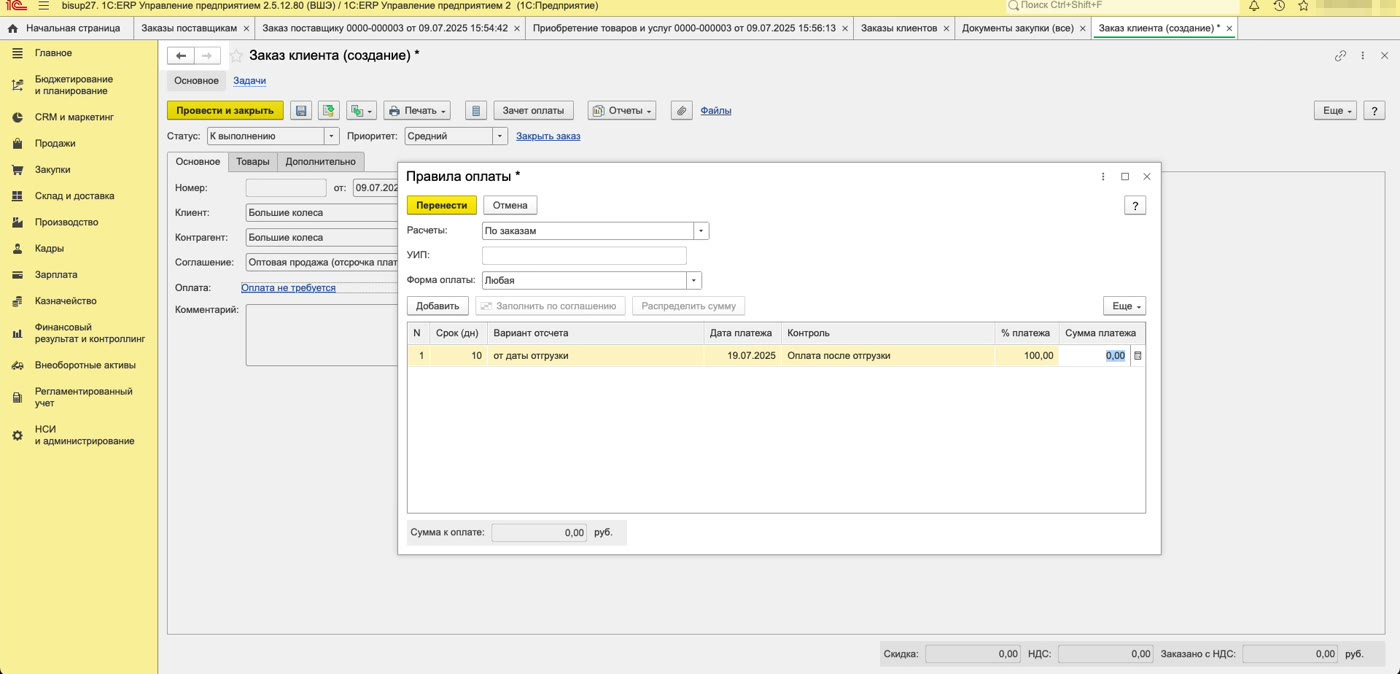This screenshot has width=1400, height=674.
Task: Click the favorites star in the title bar
Action: tap(1303, 6)
